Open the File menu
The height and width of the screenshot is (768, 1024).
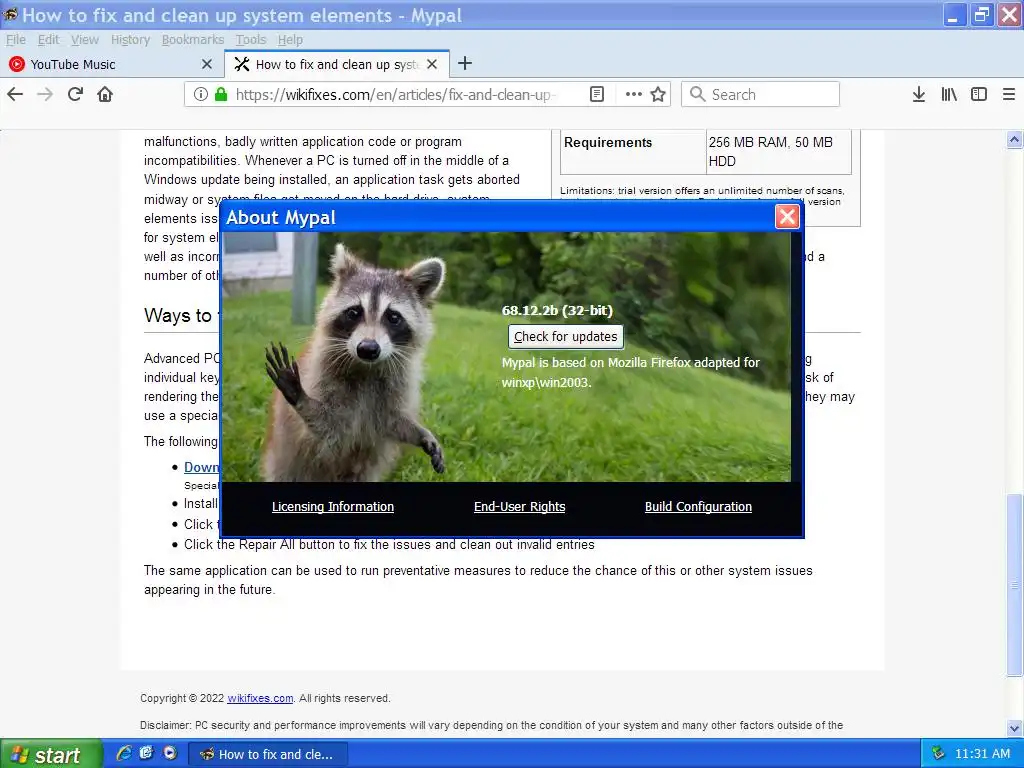pyautogui.click(x=16, y=40)
